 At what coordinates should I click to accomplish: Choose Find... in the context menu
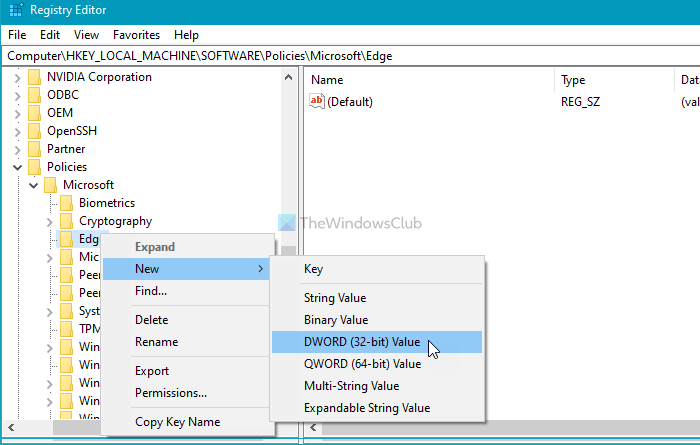coord(186,291)
